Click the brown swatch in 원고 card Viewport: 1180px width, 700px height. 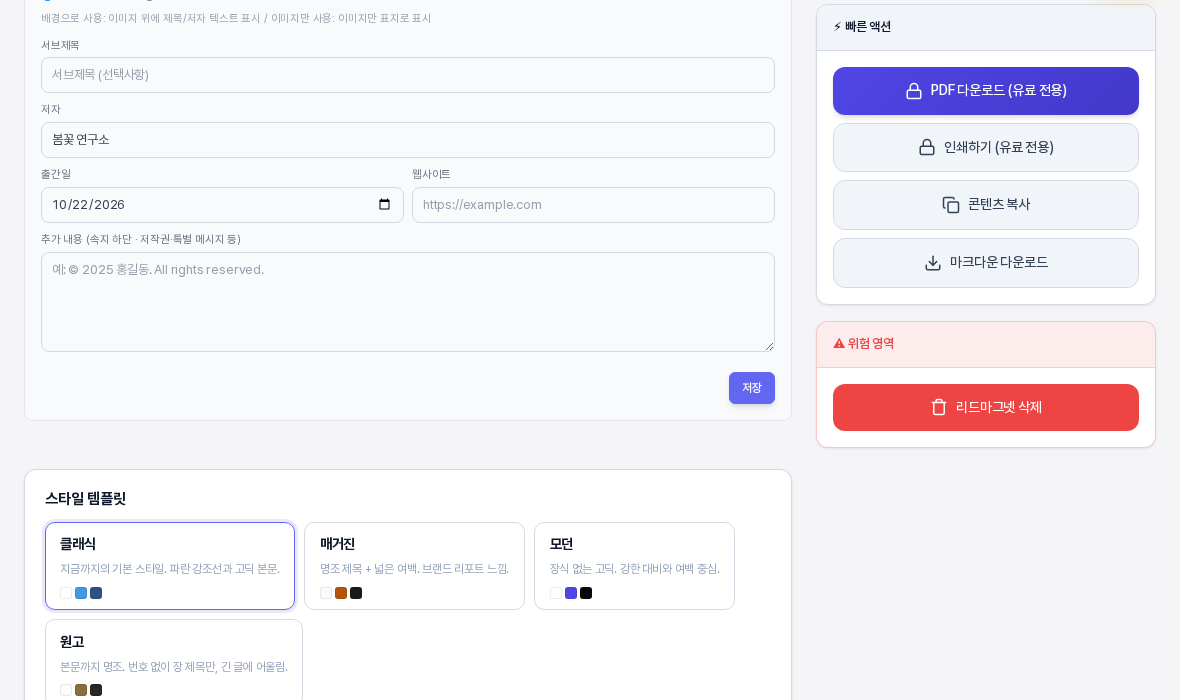(81, 690)
